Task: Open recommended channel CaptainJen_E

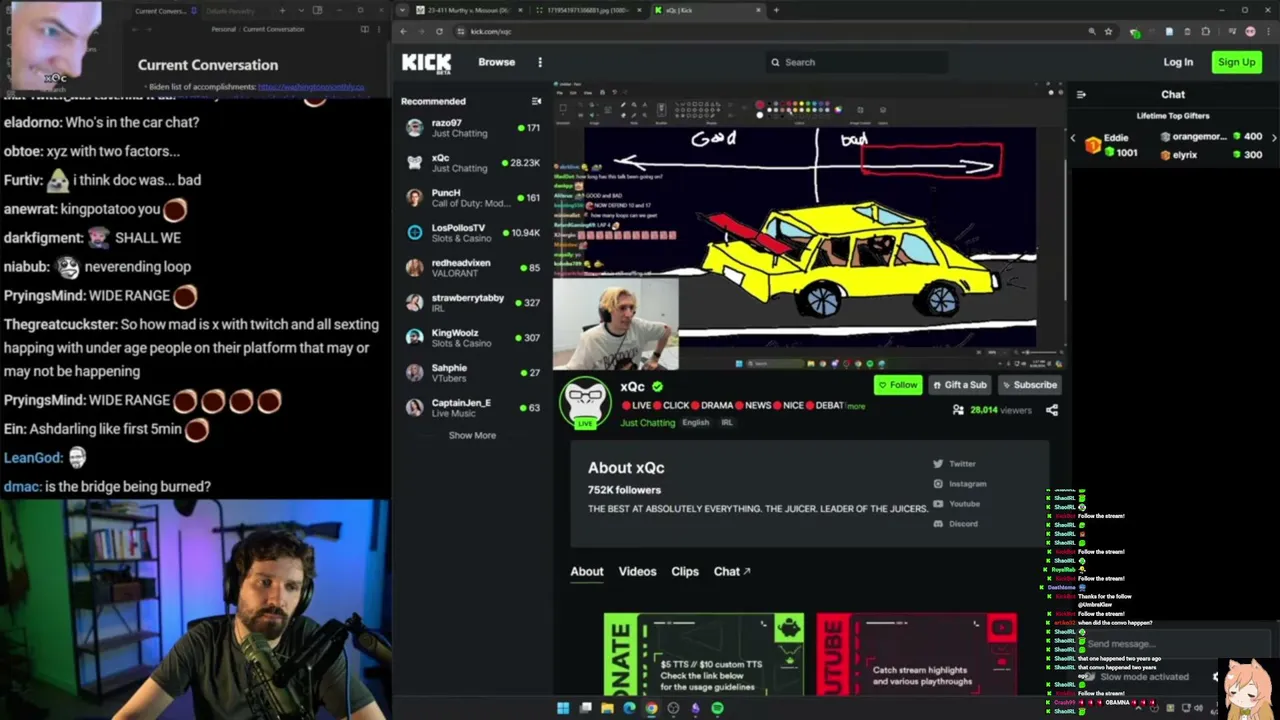Action: 472,408
